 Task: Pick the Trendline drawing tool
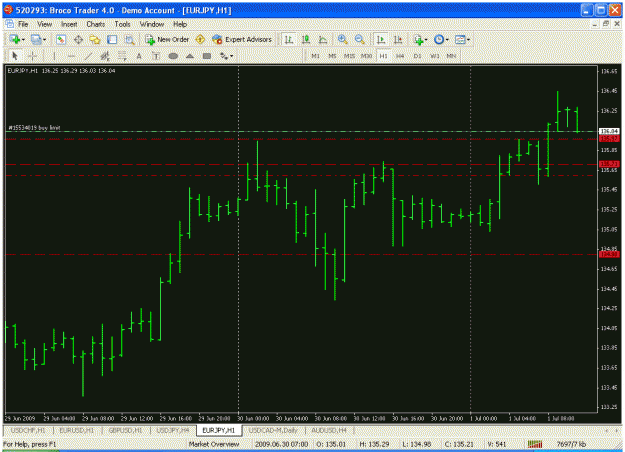click(88, 56)
